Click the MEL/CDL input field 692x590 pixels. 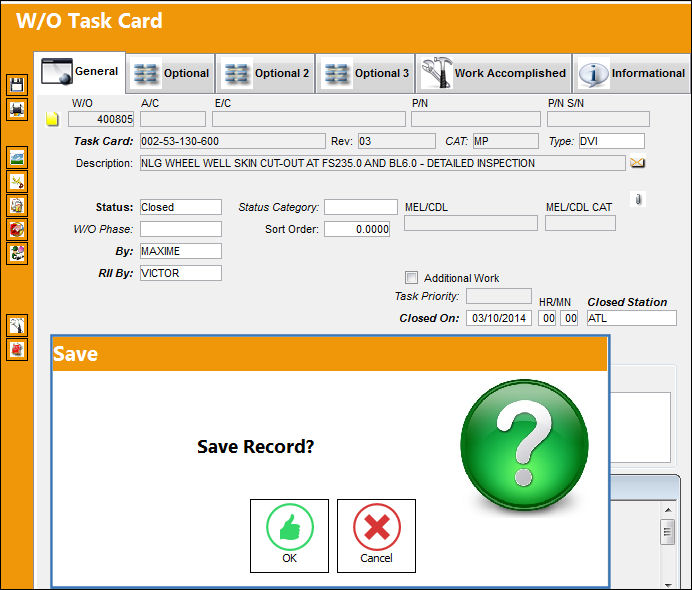[471, 223]
